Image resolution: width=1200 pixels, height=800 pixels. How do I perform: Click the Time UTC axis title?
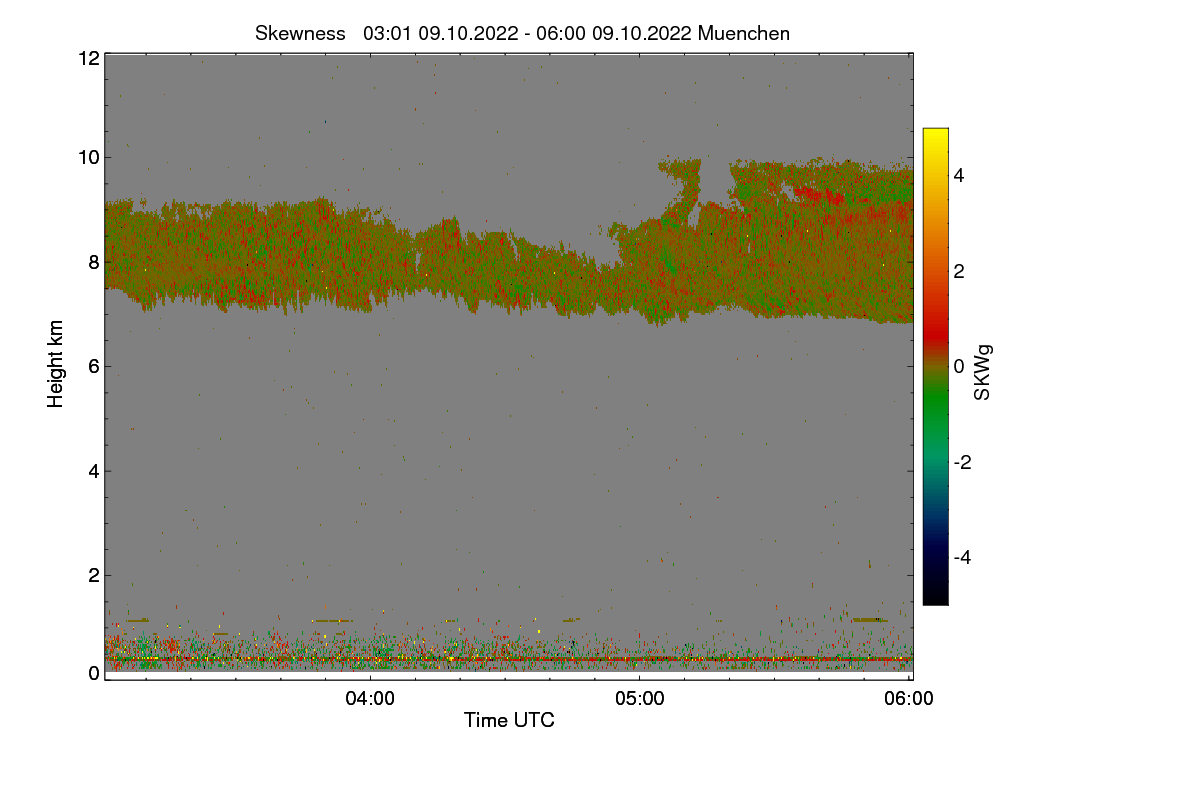tap(509, 720)
